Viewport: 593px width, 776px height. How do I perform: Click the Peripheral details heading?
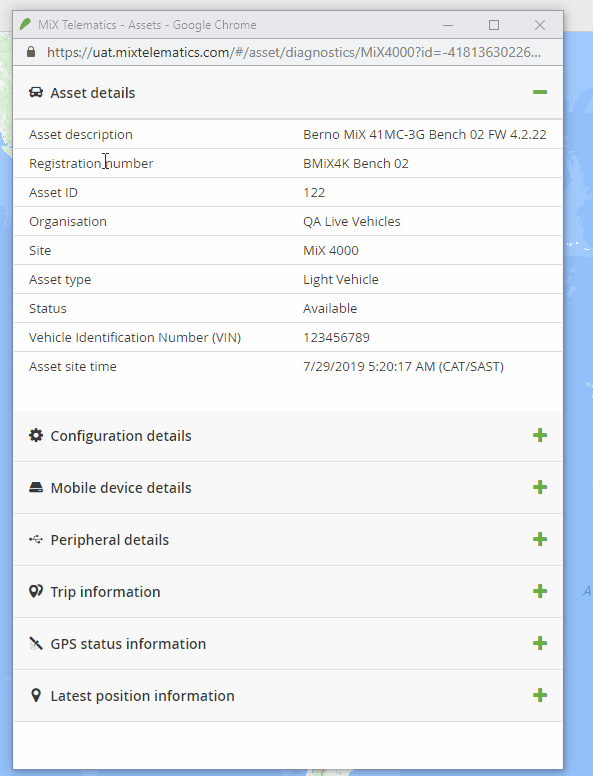109,540
